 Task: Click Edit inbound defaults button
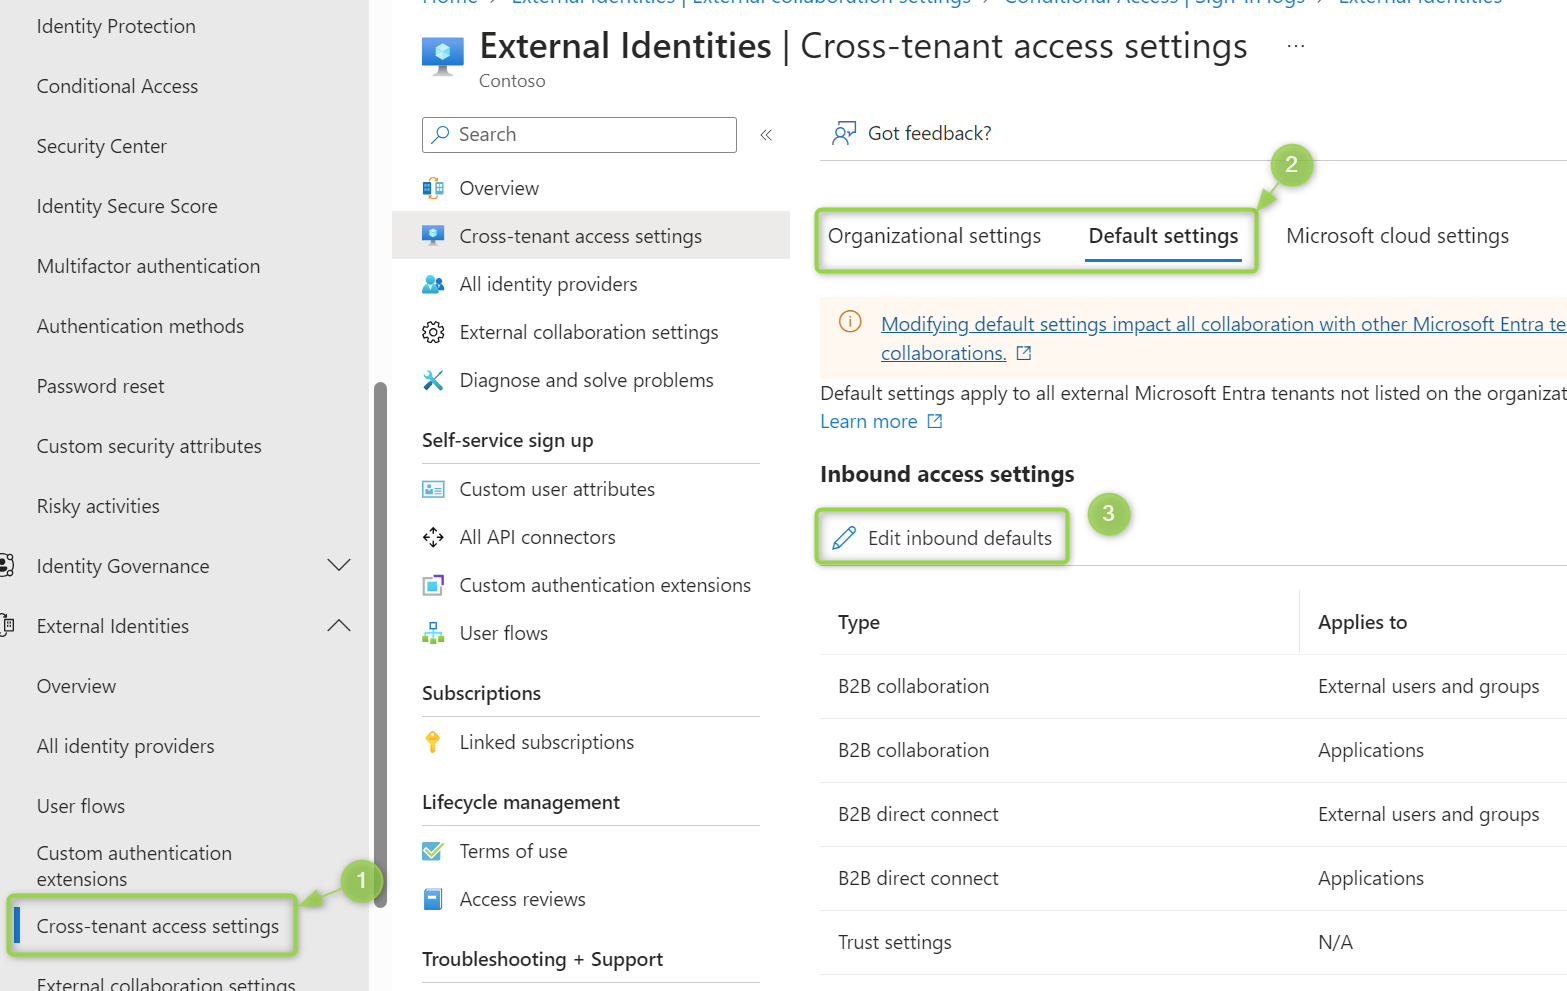[942, 538]
